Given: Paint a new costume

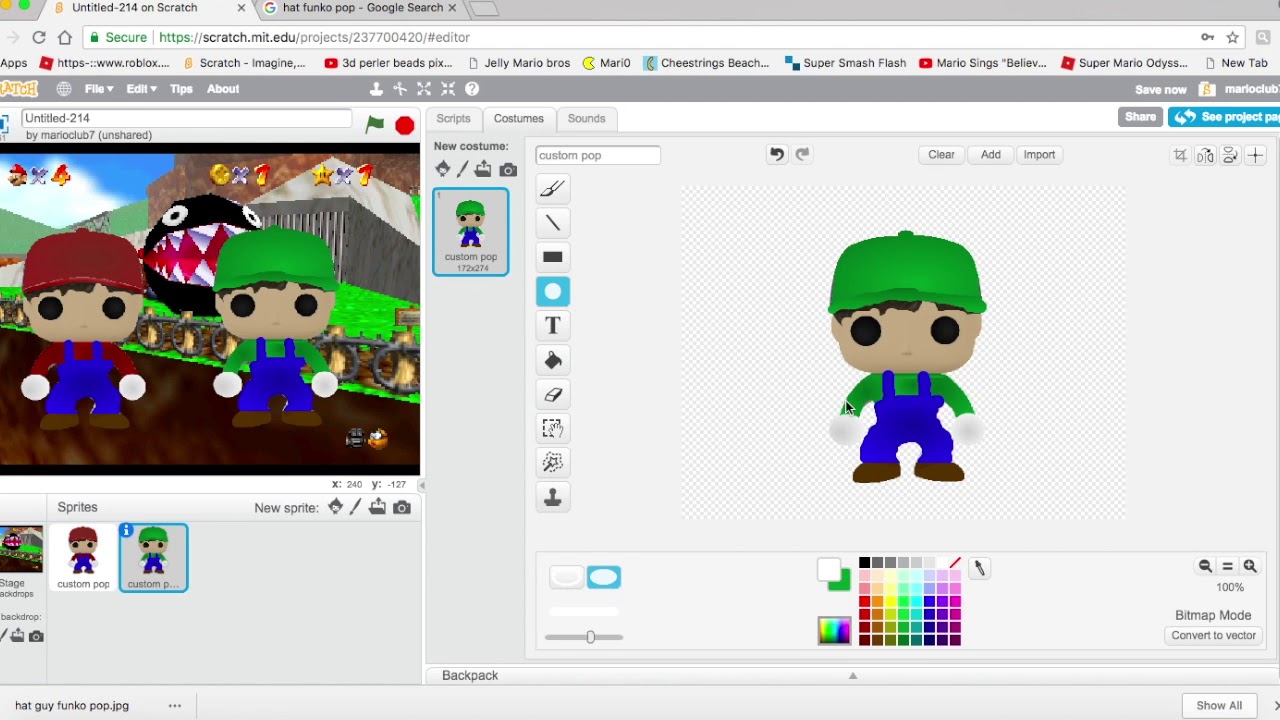Looking at the screenshot, I should [462, 169].
